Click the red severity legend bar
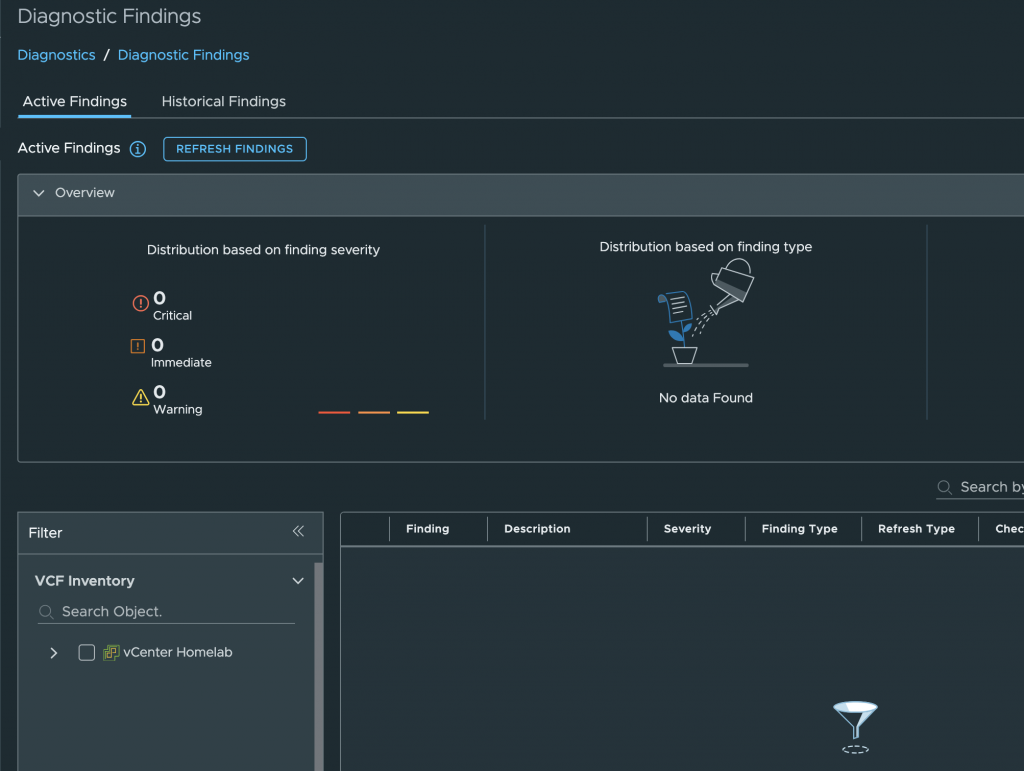The height and width of the screenshot is (771, 1024). pos(334,412)
